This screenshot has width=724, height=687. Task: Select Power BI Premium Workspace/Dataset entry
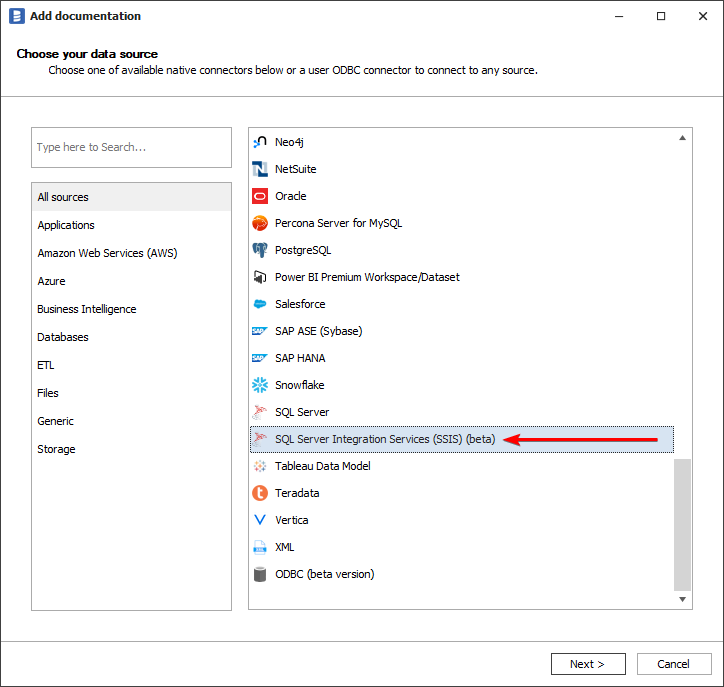367,277
